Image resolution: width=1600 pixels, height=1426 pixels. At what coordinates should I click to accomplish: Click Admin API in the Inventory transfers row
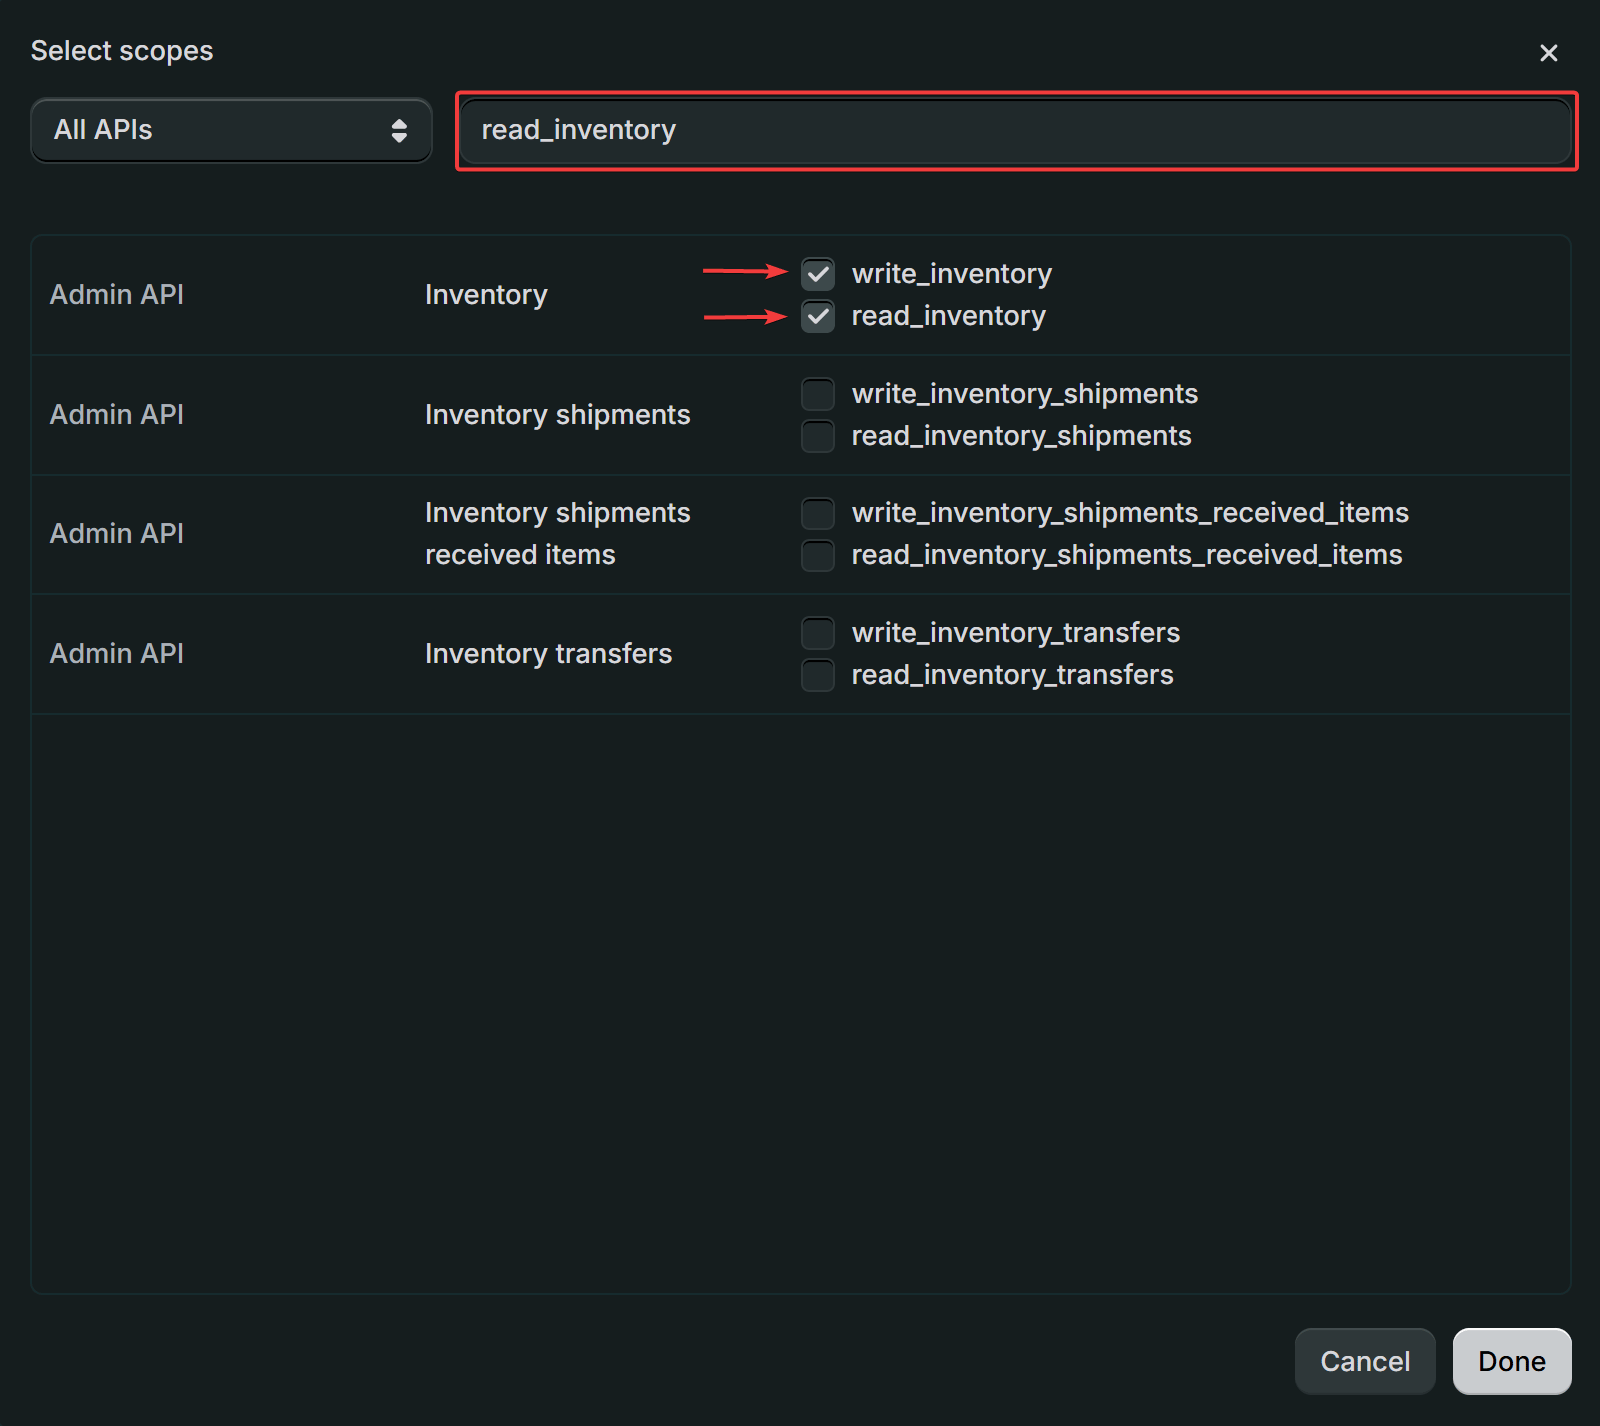click(117, 654)
